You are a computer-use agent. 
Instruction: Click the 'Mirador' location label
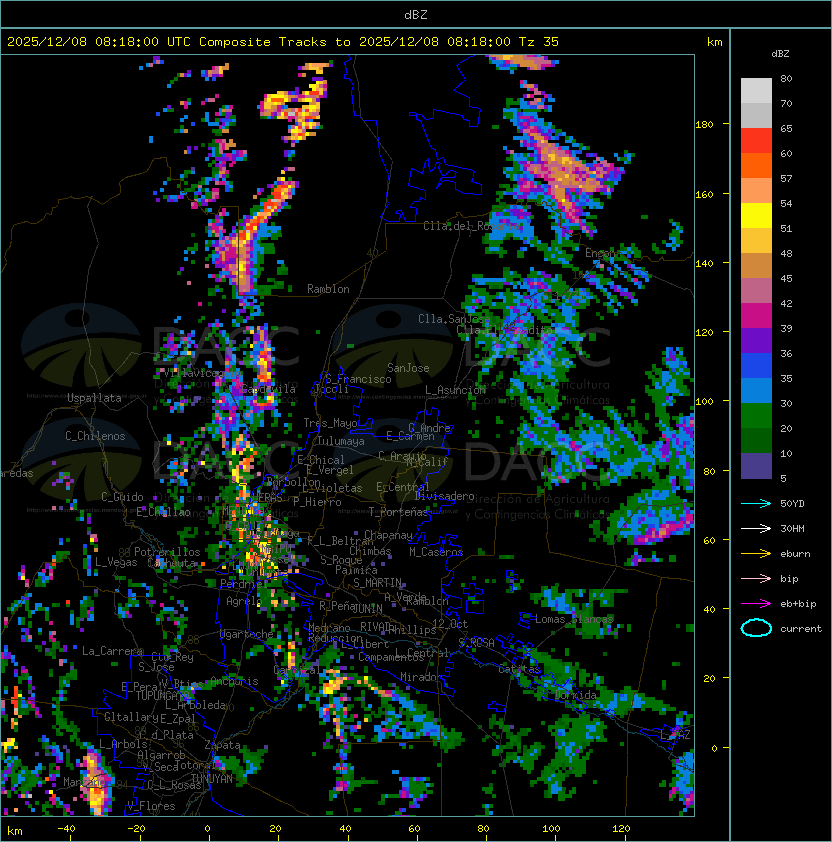click(422, 677)
